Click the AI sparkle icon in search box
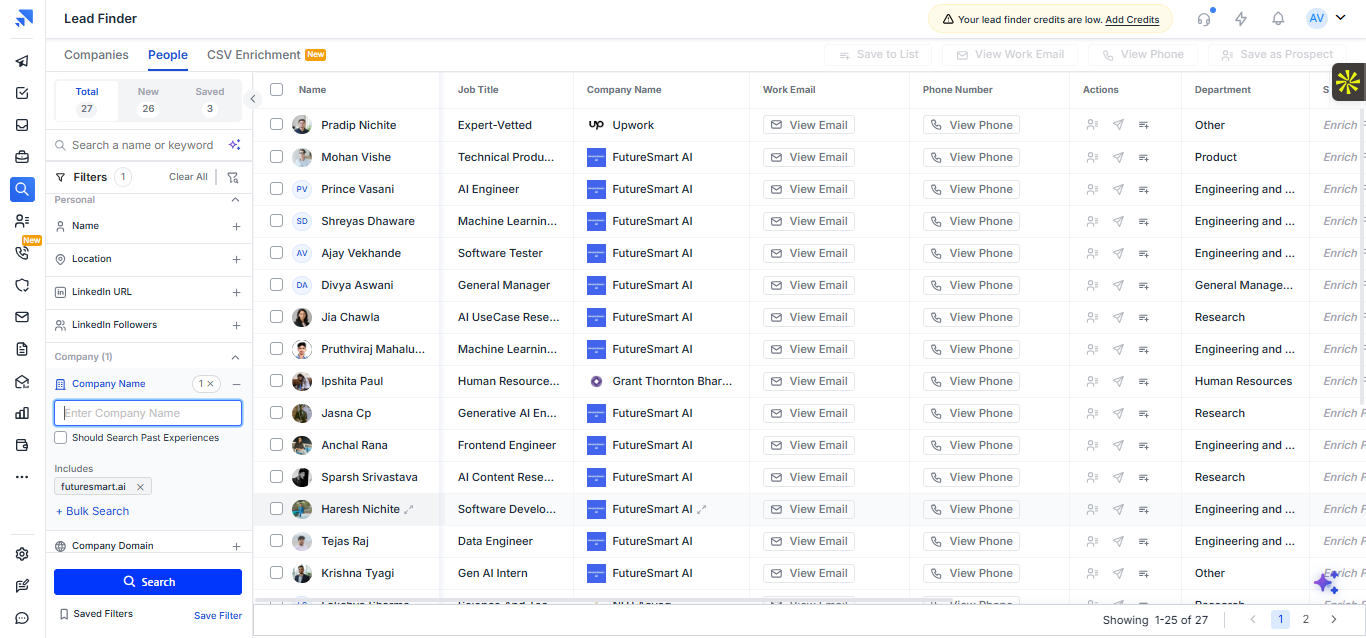Image resolution: width=1366 pixels, height=638 pixels. (234, 145)
